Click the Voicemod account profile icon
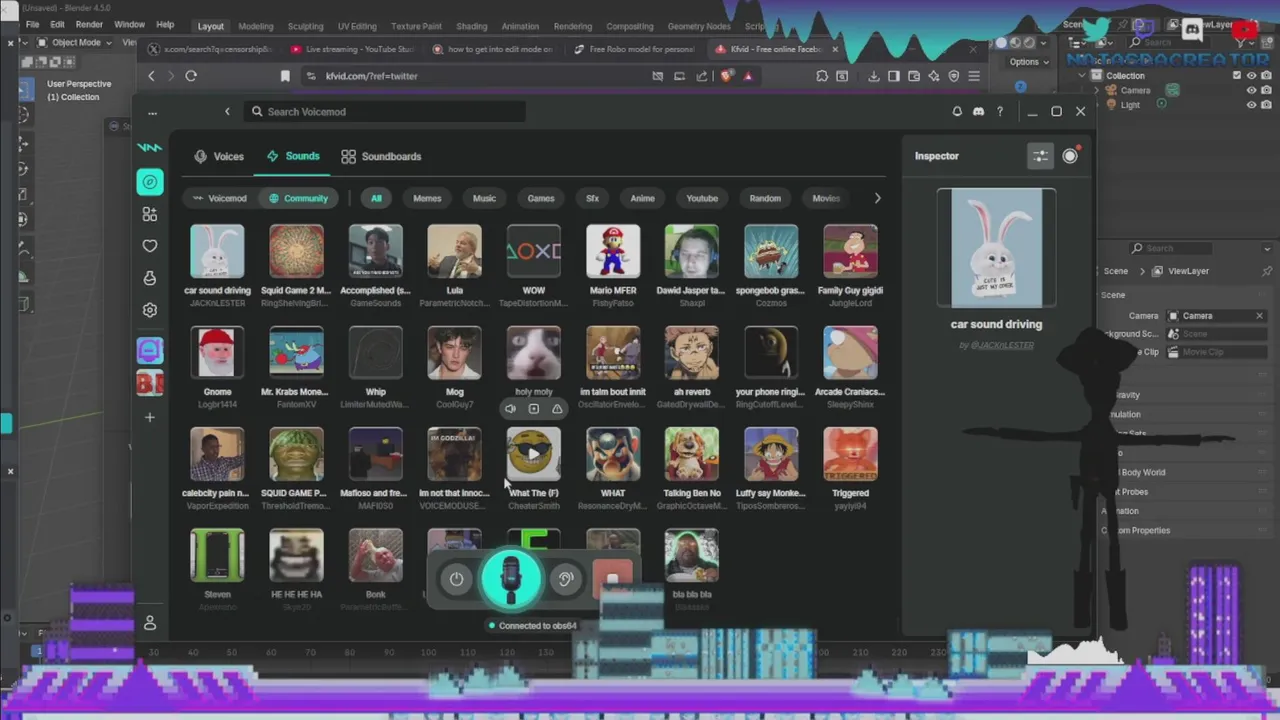Screen dimensions: 1280x720 pyautogui.click(x=150, y=623)
